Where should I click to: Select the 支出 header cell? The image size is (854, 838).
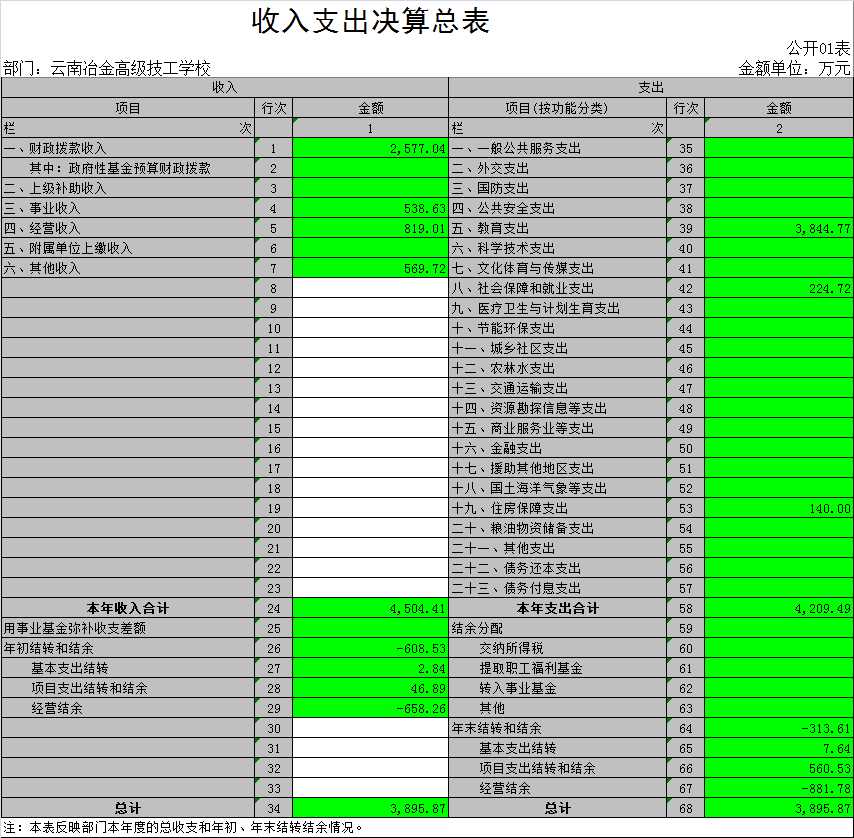[x=651, y=88]
